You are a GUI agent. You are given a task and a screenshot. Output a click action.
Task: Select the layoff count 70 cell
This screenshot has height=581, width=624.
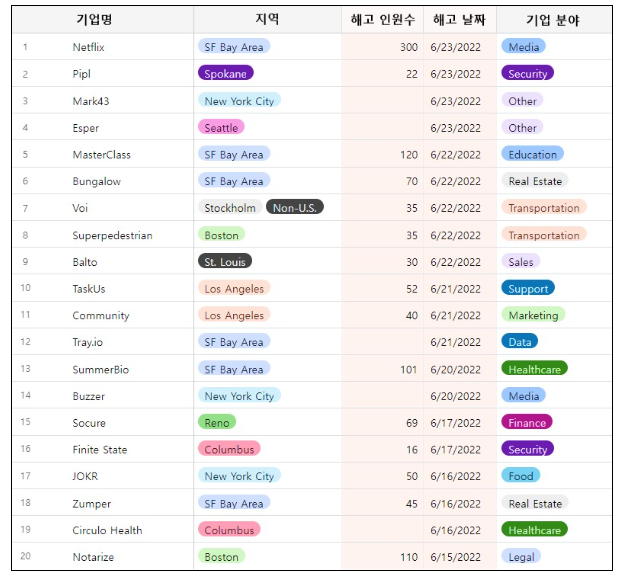point(382,181)
